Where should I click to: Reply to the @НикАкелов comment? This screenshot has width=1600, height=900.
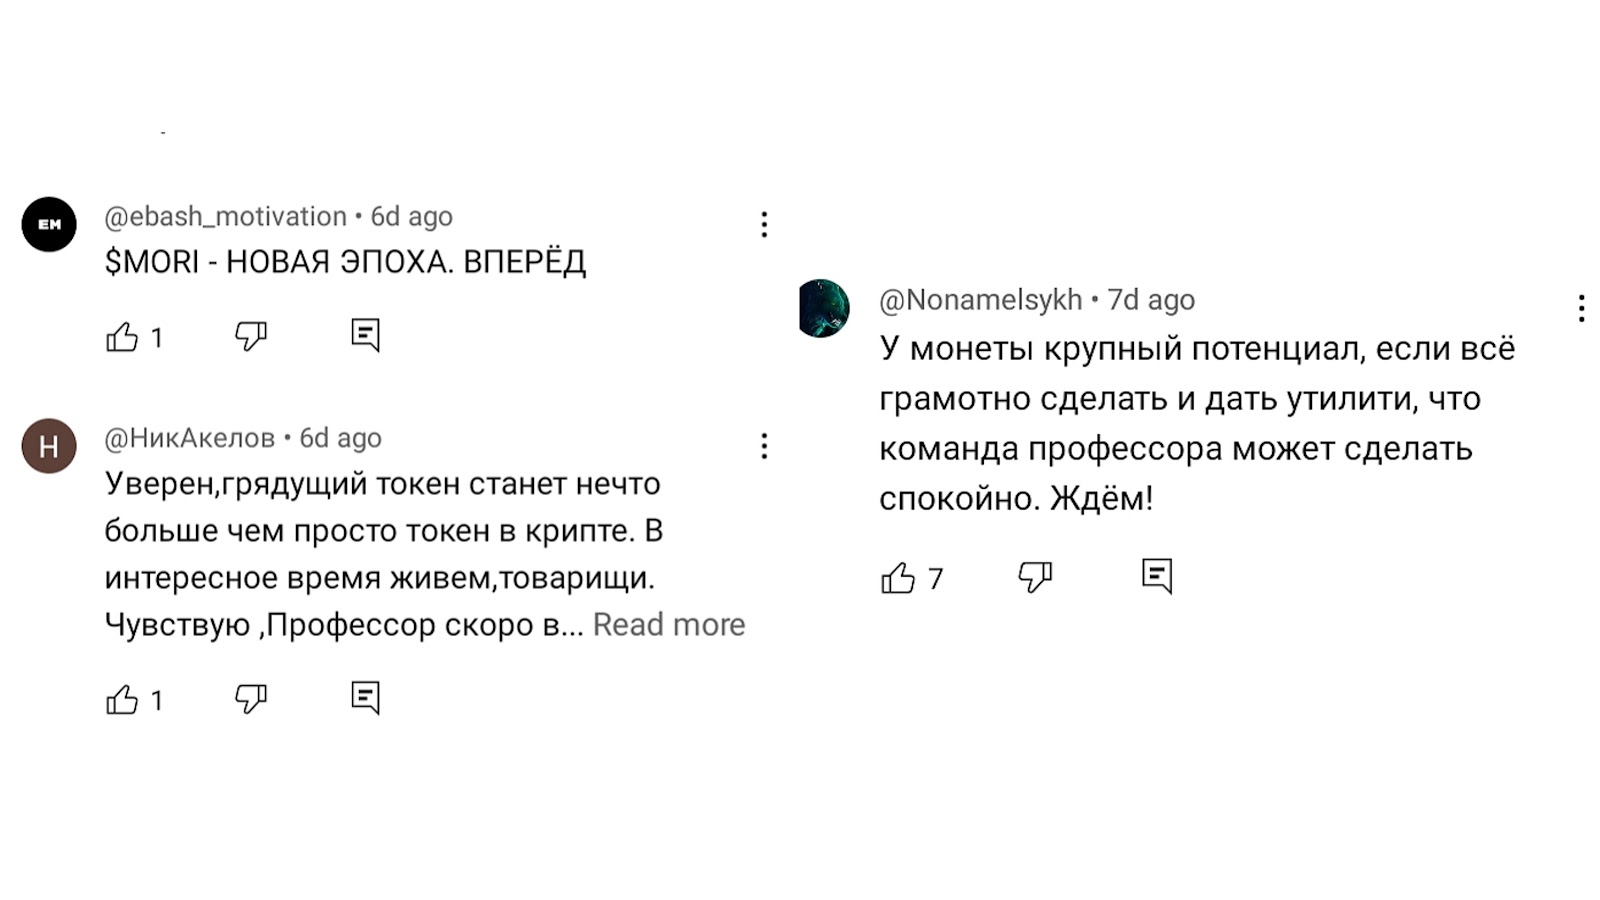[366, 698]
